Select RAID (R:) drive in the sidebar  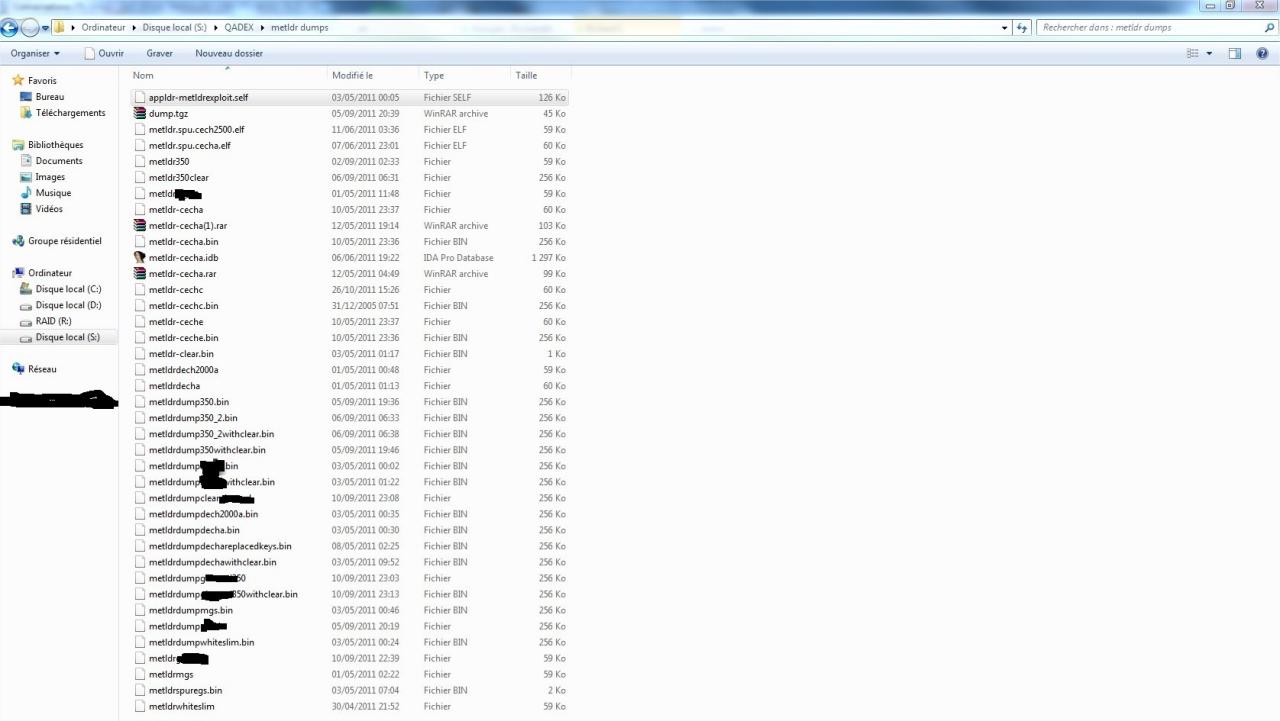point(53,321)
